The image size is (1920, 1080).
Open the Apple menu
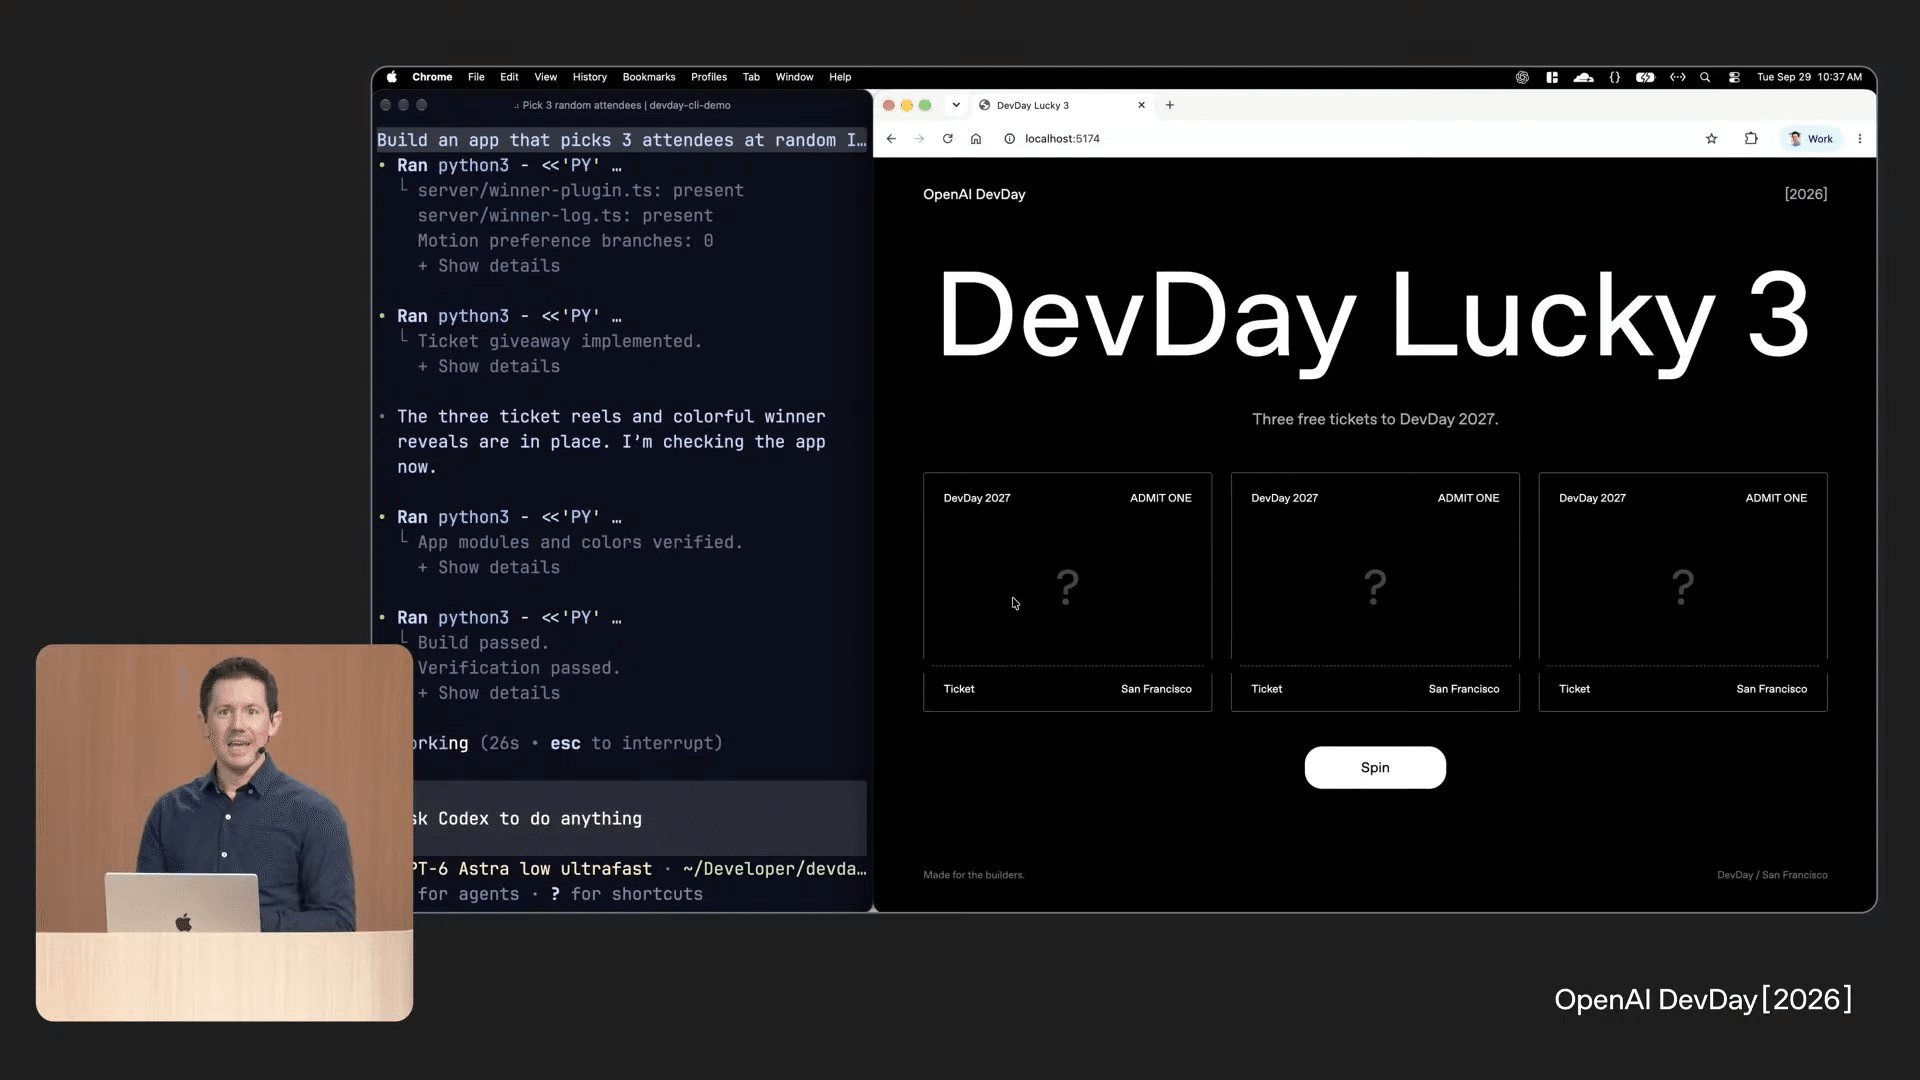(x=392, y=77)
